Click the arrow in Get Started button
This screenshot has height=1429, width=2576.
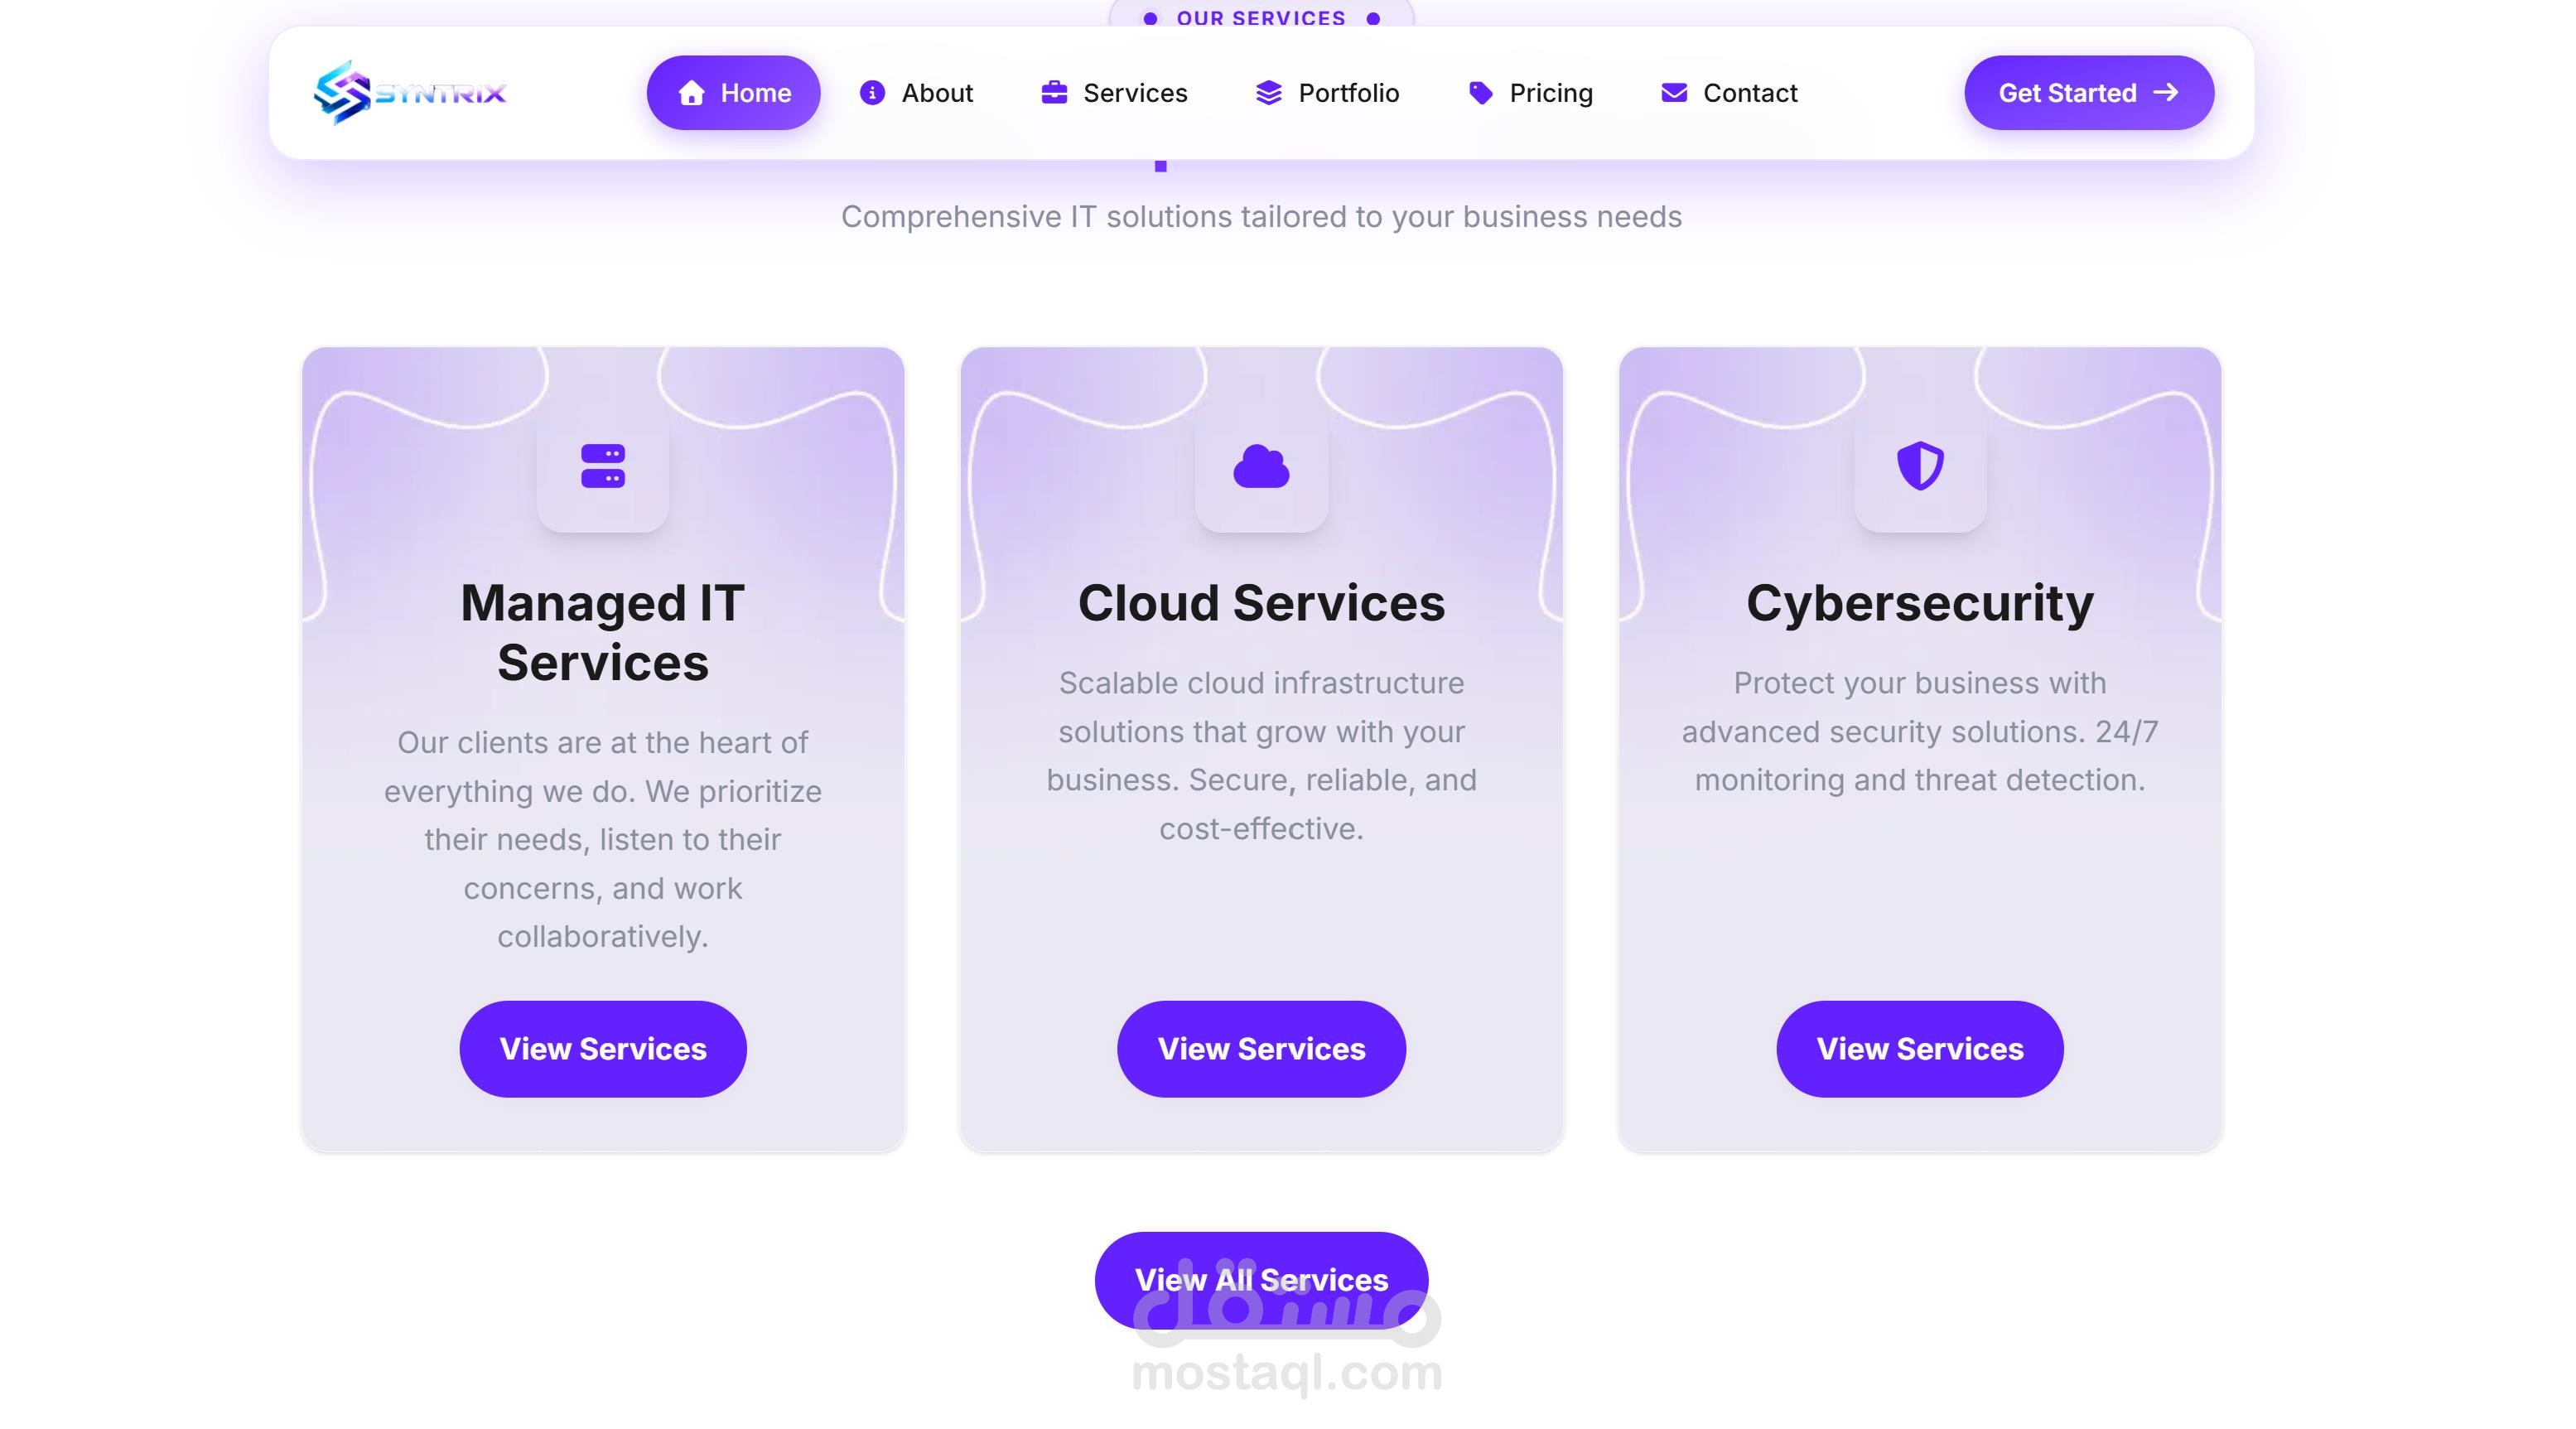[x=2165, y=92]
